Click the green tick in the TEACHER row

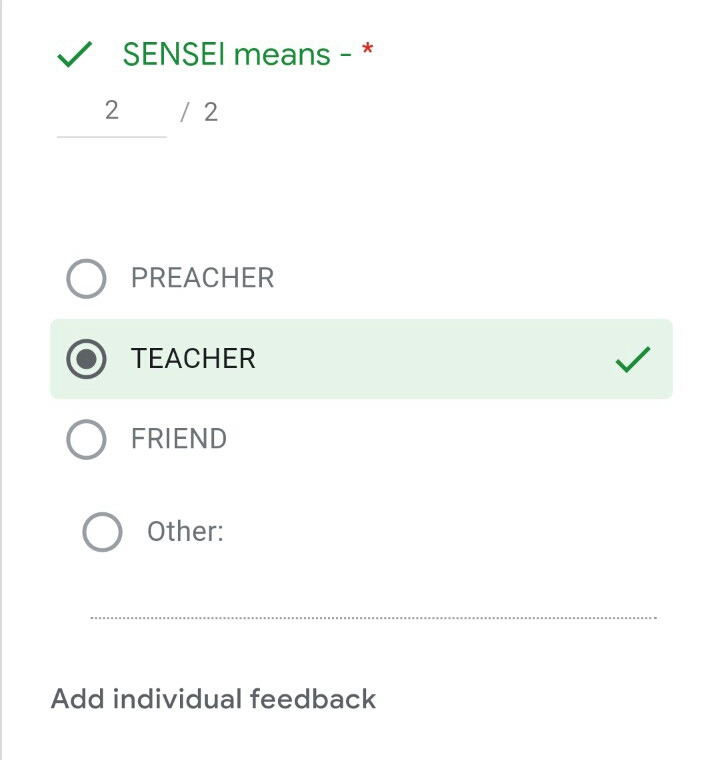pyautogui.click(x=632, y=359)
